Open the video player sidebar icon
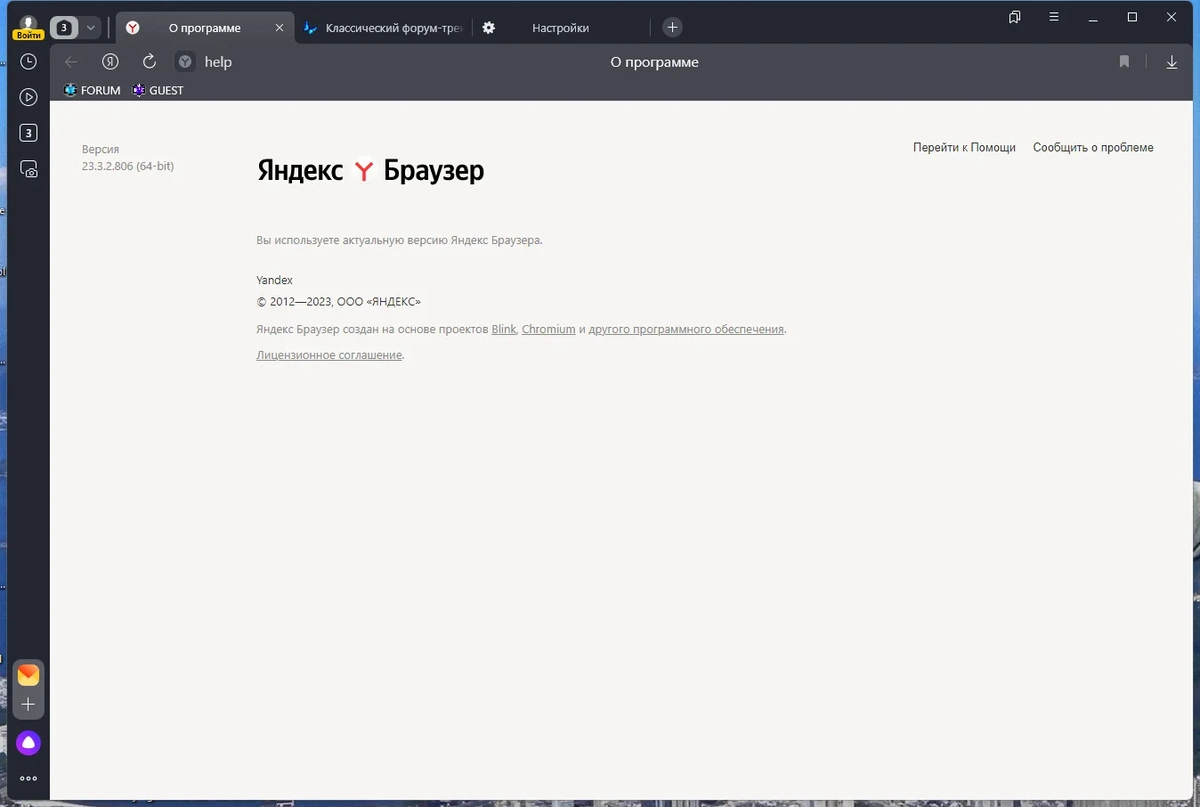Viewport: 1200px width, 807px height. coord(29,97)
